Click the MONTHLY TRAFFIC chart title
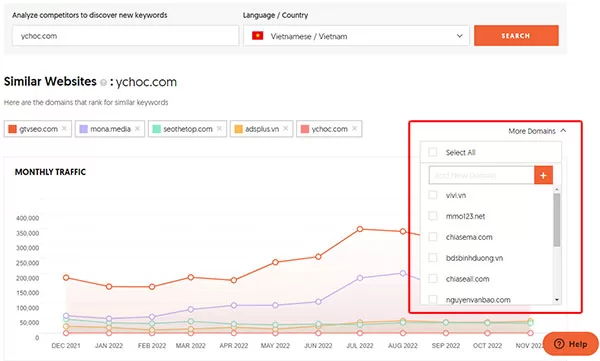The height and width of the screenshot is (361, 600). 50,172
